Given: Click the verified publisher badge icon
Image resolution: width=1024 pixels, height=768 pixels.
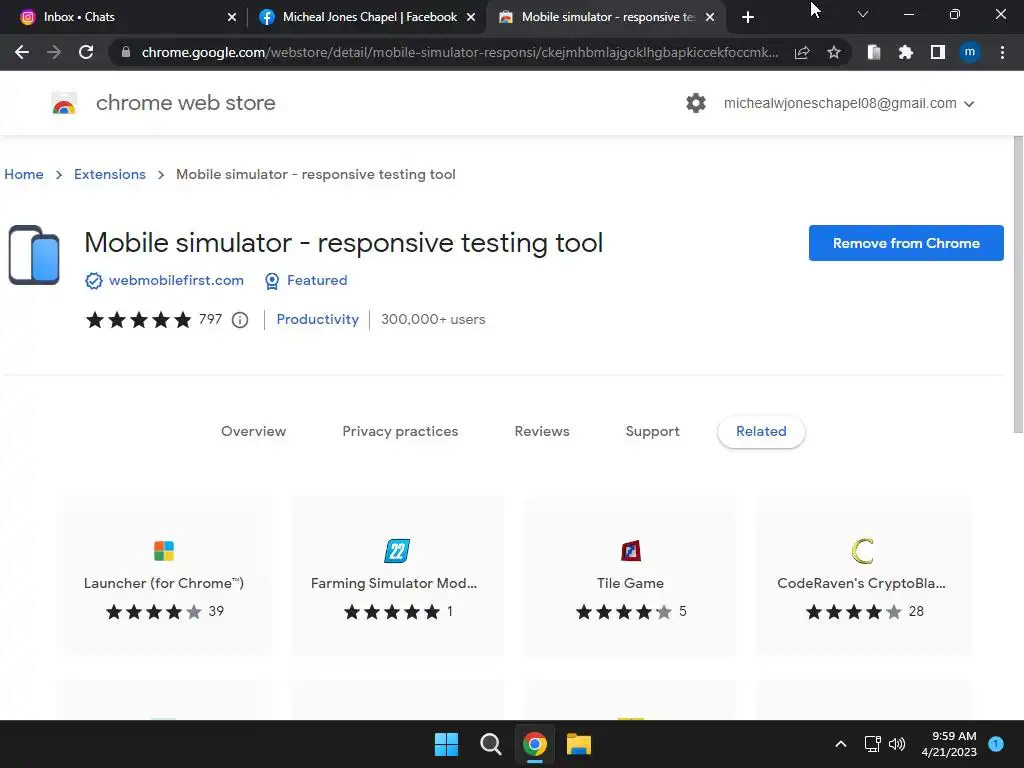Looking at the screenshot, I should (94, 281).
